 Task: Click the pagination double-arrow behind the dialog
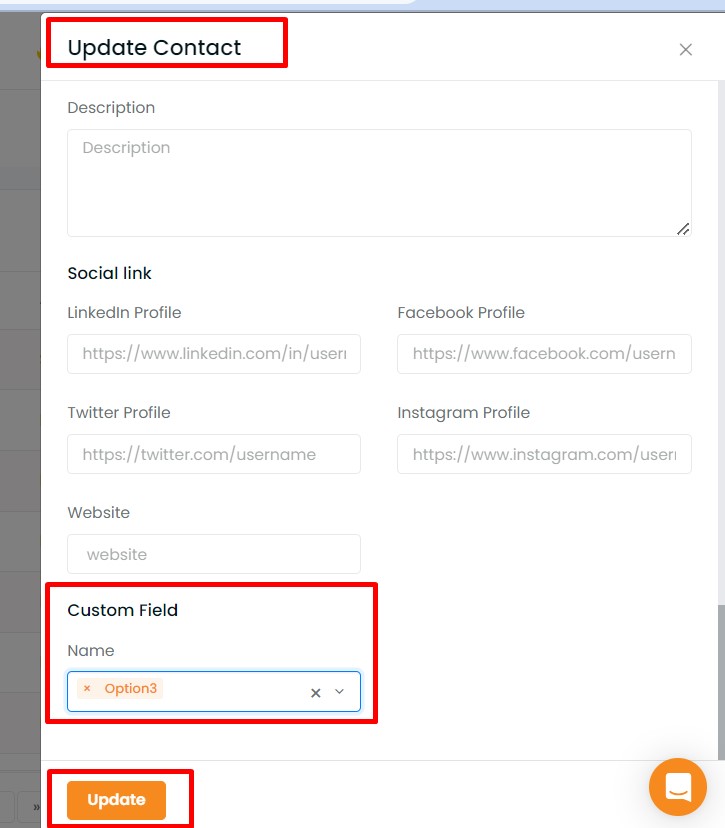coord(35,806)
